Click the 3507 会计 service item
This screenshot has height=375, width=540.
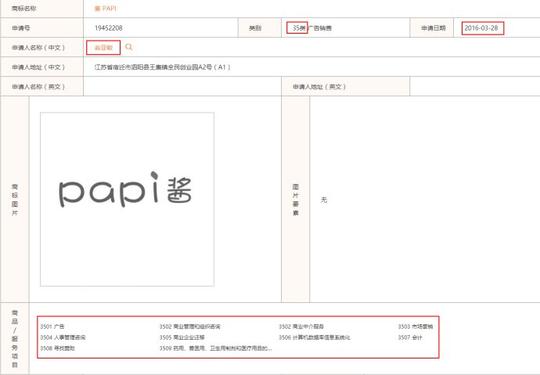(x=410, y=337)
